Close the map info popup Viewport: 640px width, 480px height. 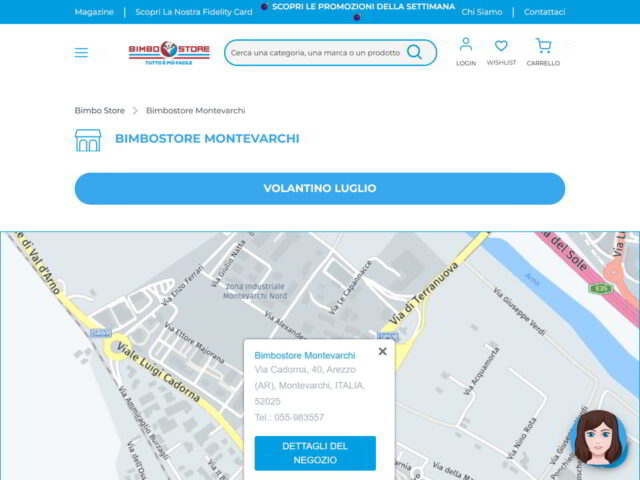click(382, 351)
